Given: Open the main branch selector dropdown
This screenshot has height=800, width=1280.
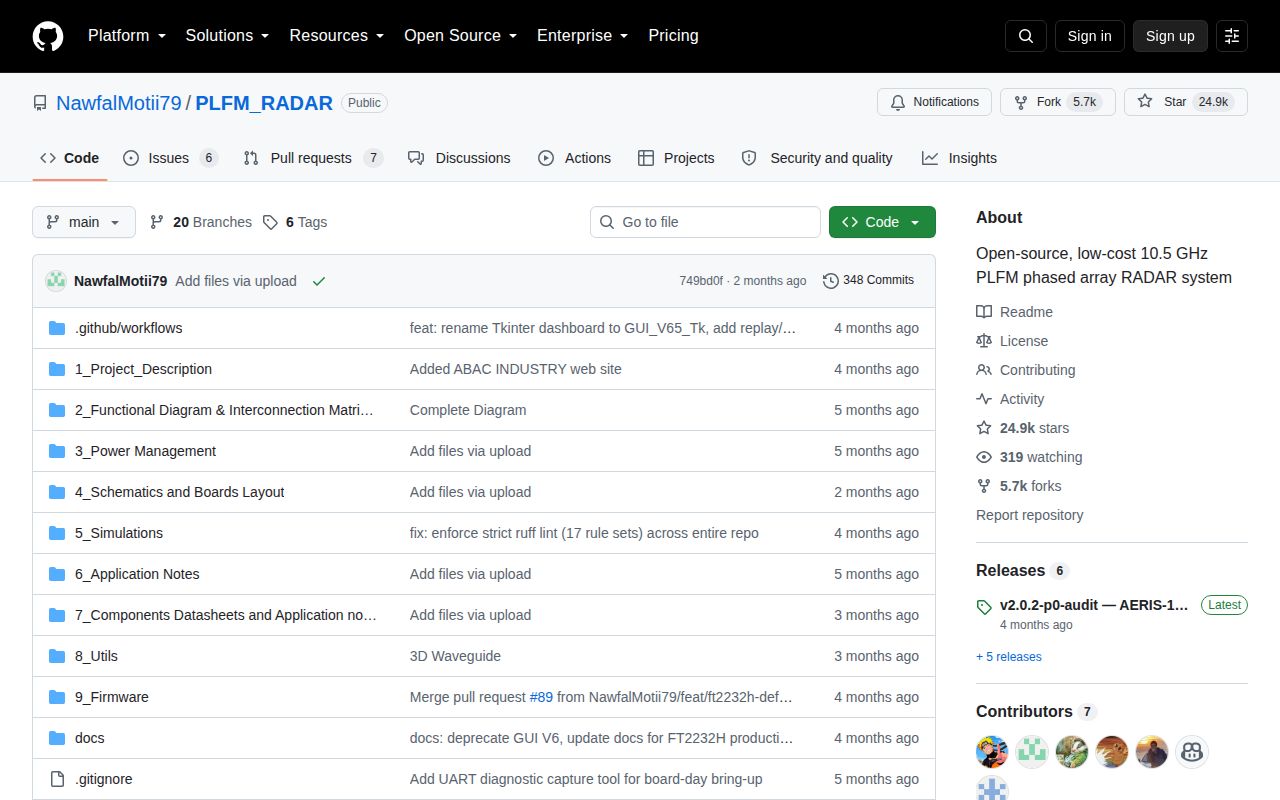Looking at the screenshot, I should [x=84, y=222].
